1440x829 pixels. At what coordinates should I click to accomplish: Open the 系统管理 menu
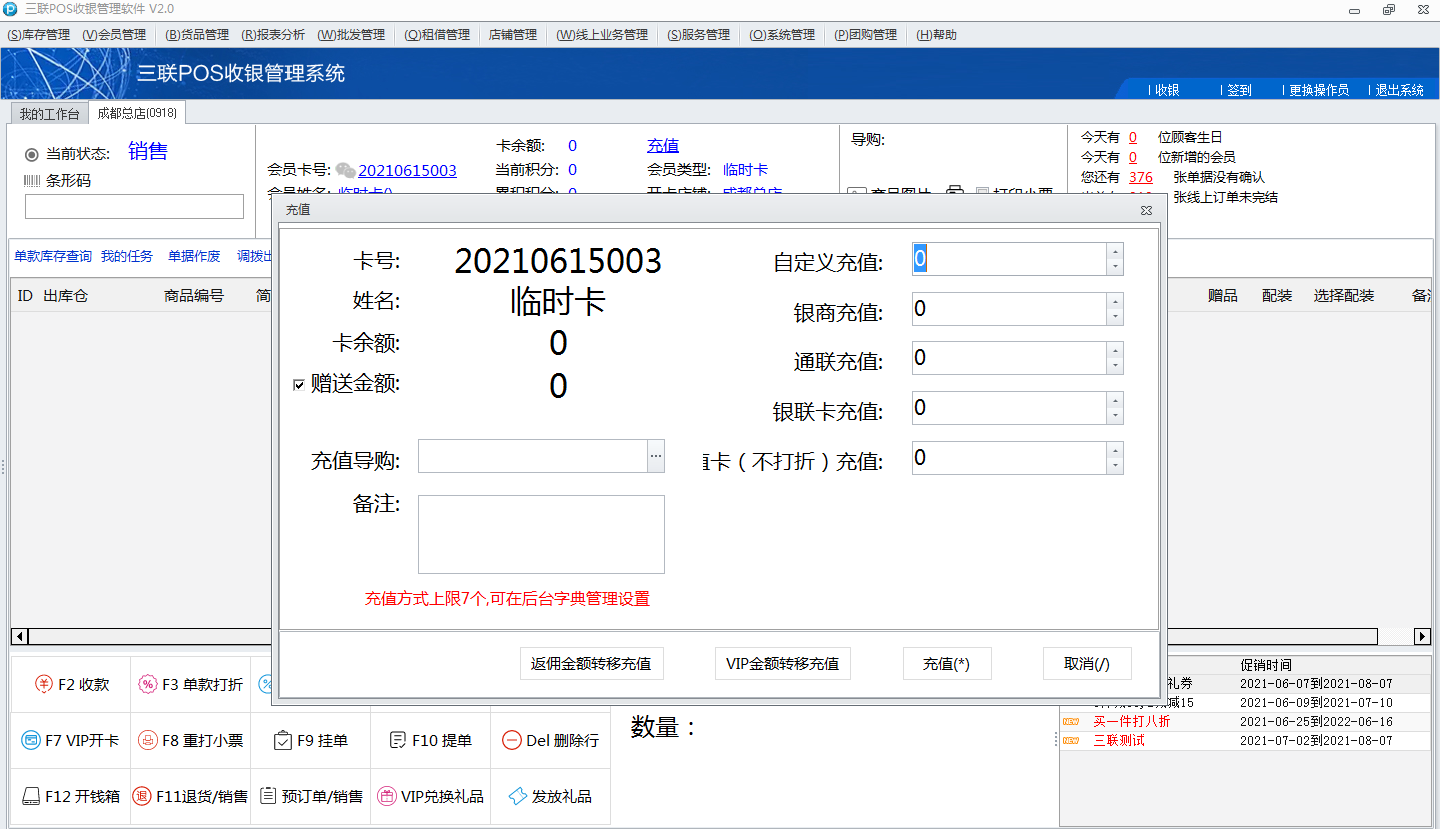[782, 35]
